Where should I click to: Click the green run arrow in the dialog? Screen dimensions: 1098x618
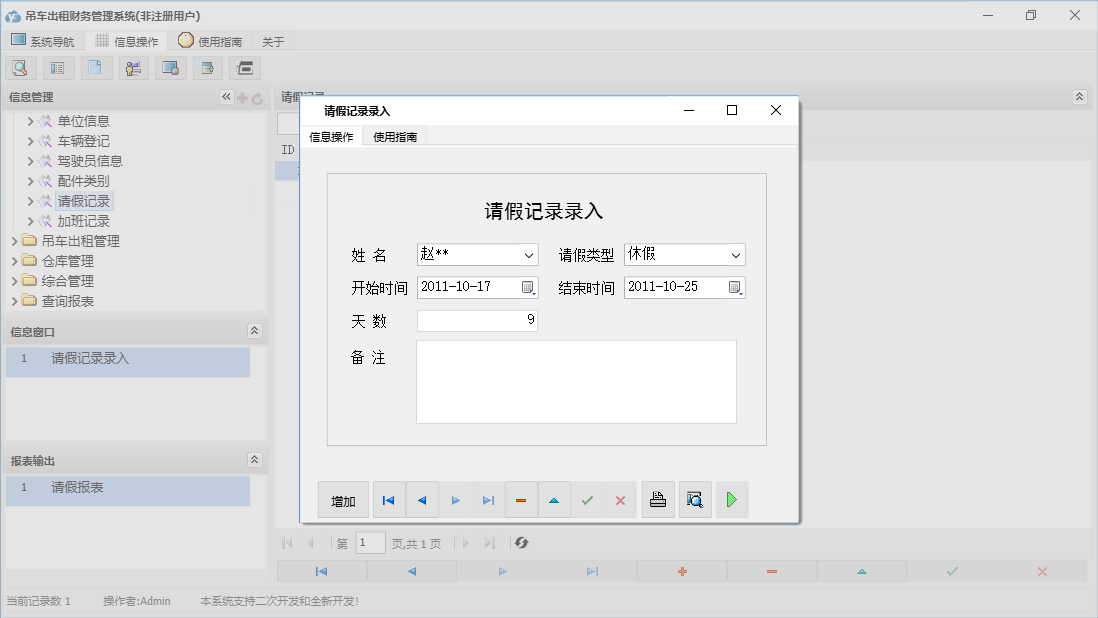tap(731, 499)
